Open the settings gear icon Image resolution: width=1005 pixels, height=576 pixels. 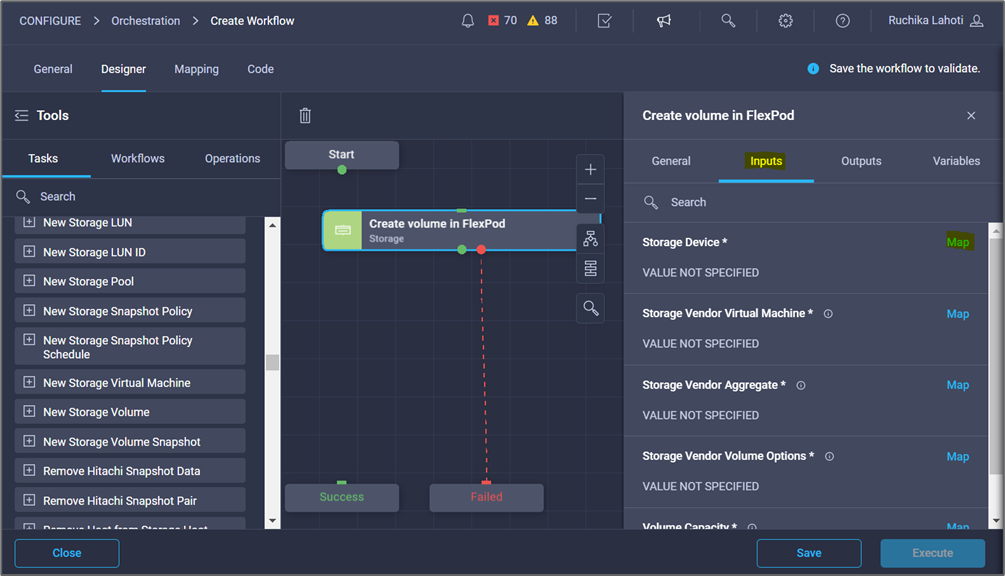tap(786, 21)
